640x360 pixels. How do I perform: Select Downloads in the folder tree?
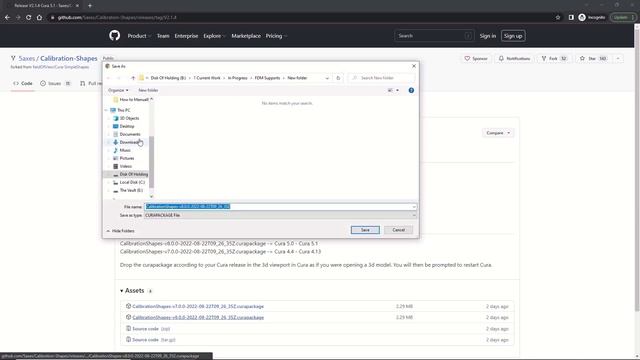[x=129, y=142]
